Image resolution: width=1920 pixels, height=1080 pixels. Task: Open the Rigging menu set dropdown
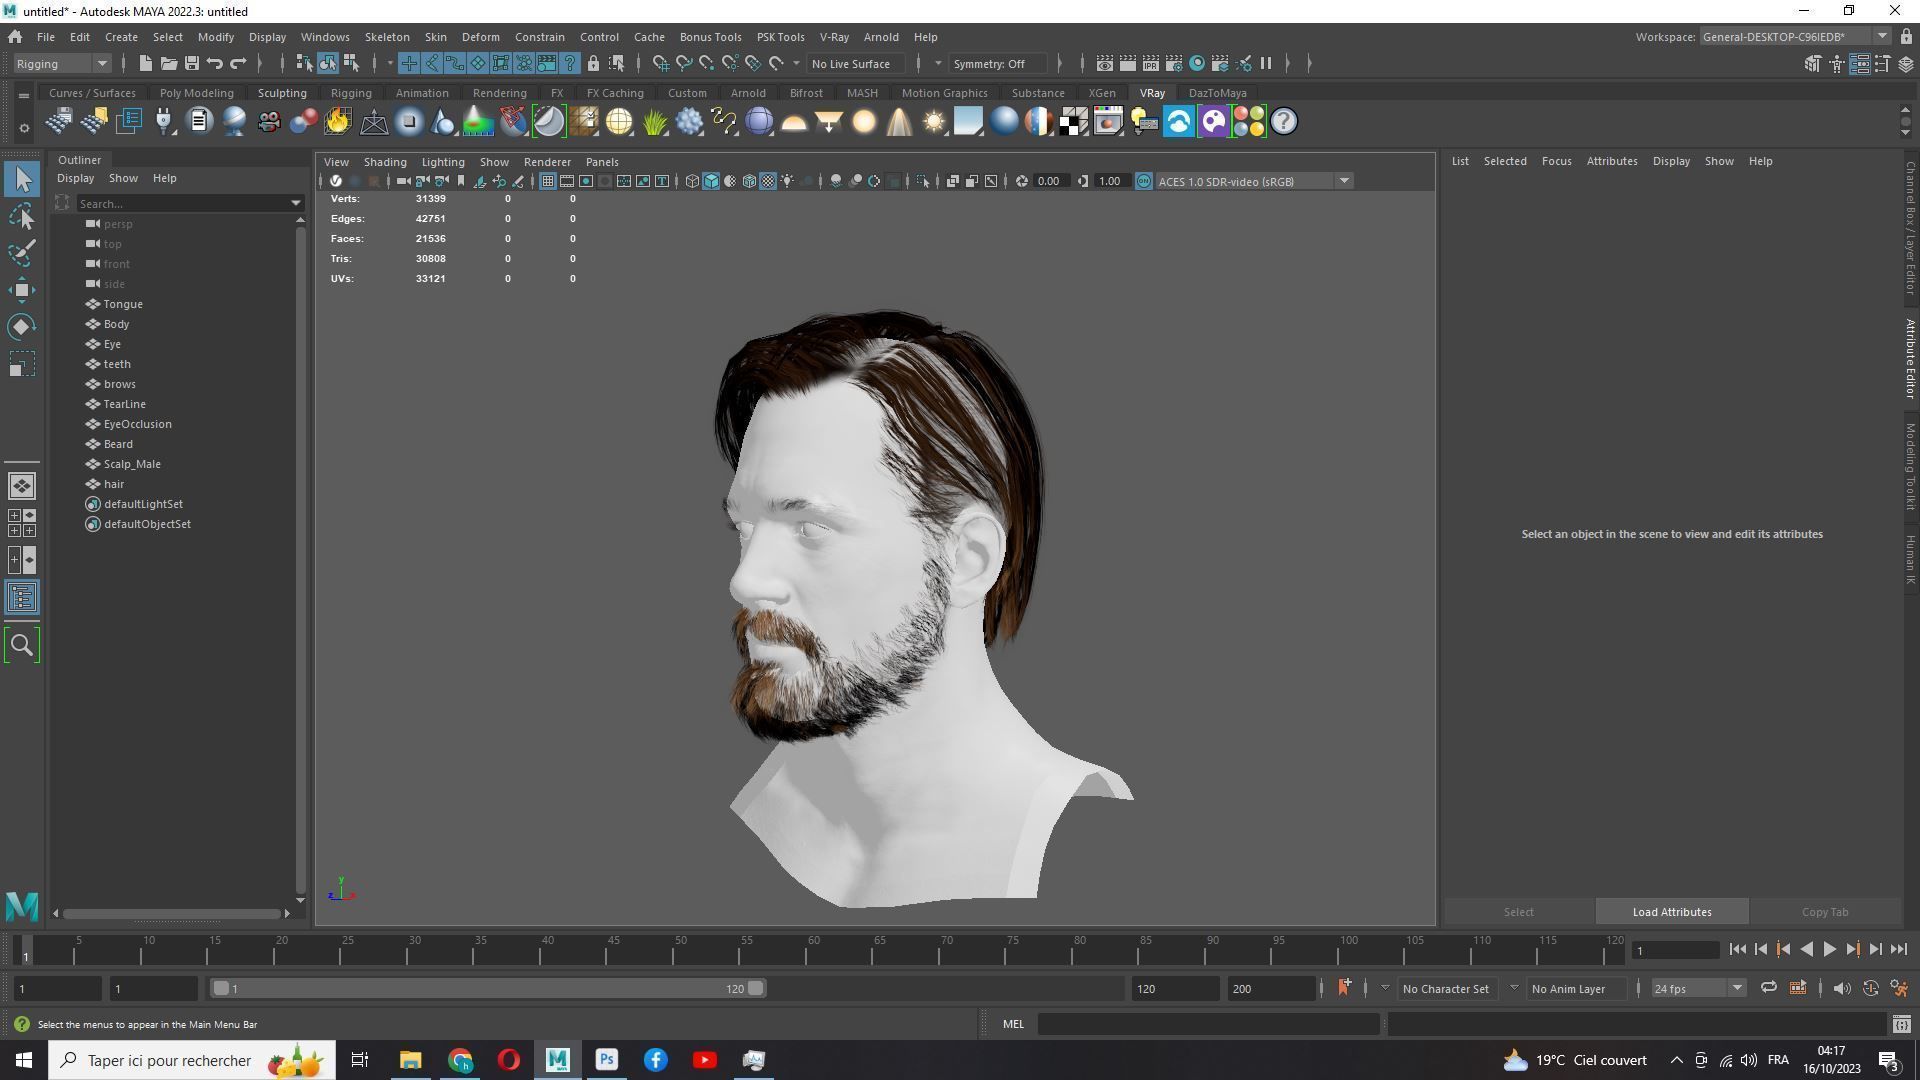click(61, 64)
